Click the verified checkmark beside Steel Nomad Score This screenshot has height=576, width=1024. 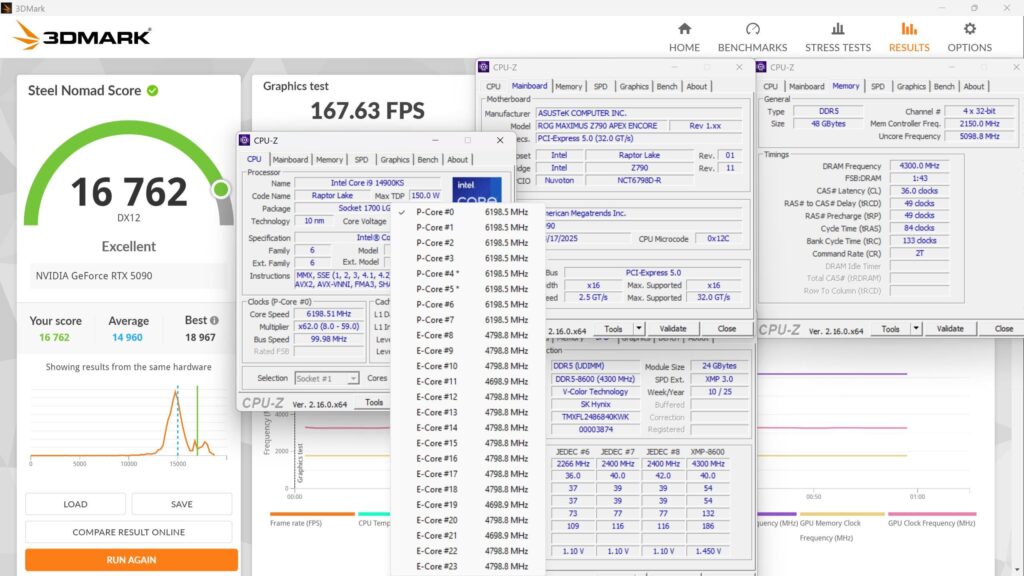[x=153, y=90]
